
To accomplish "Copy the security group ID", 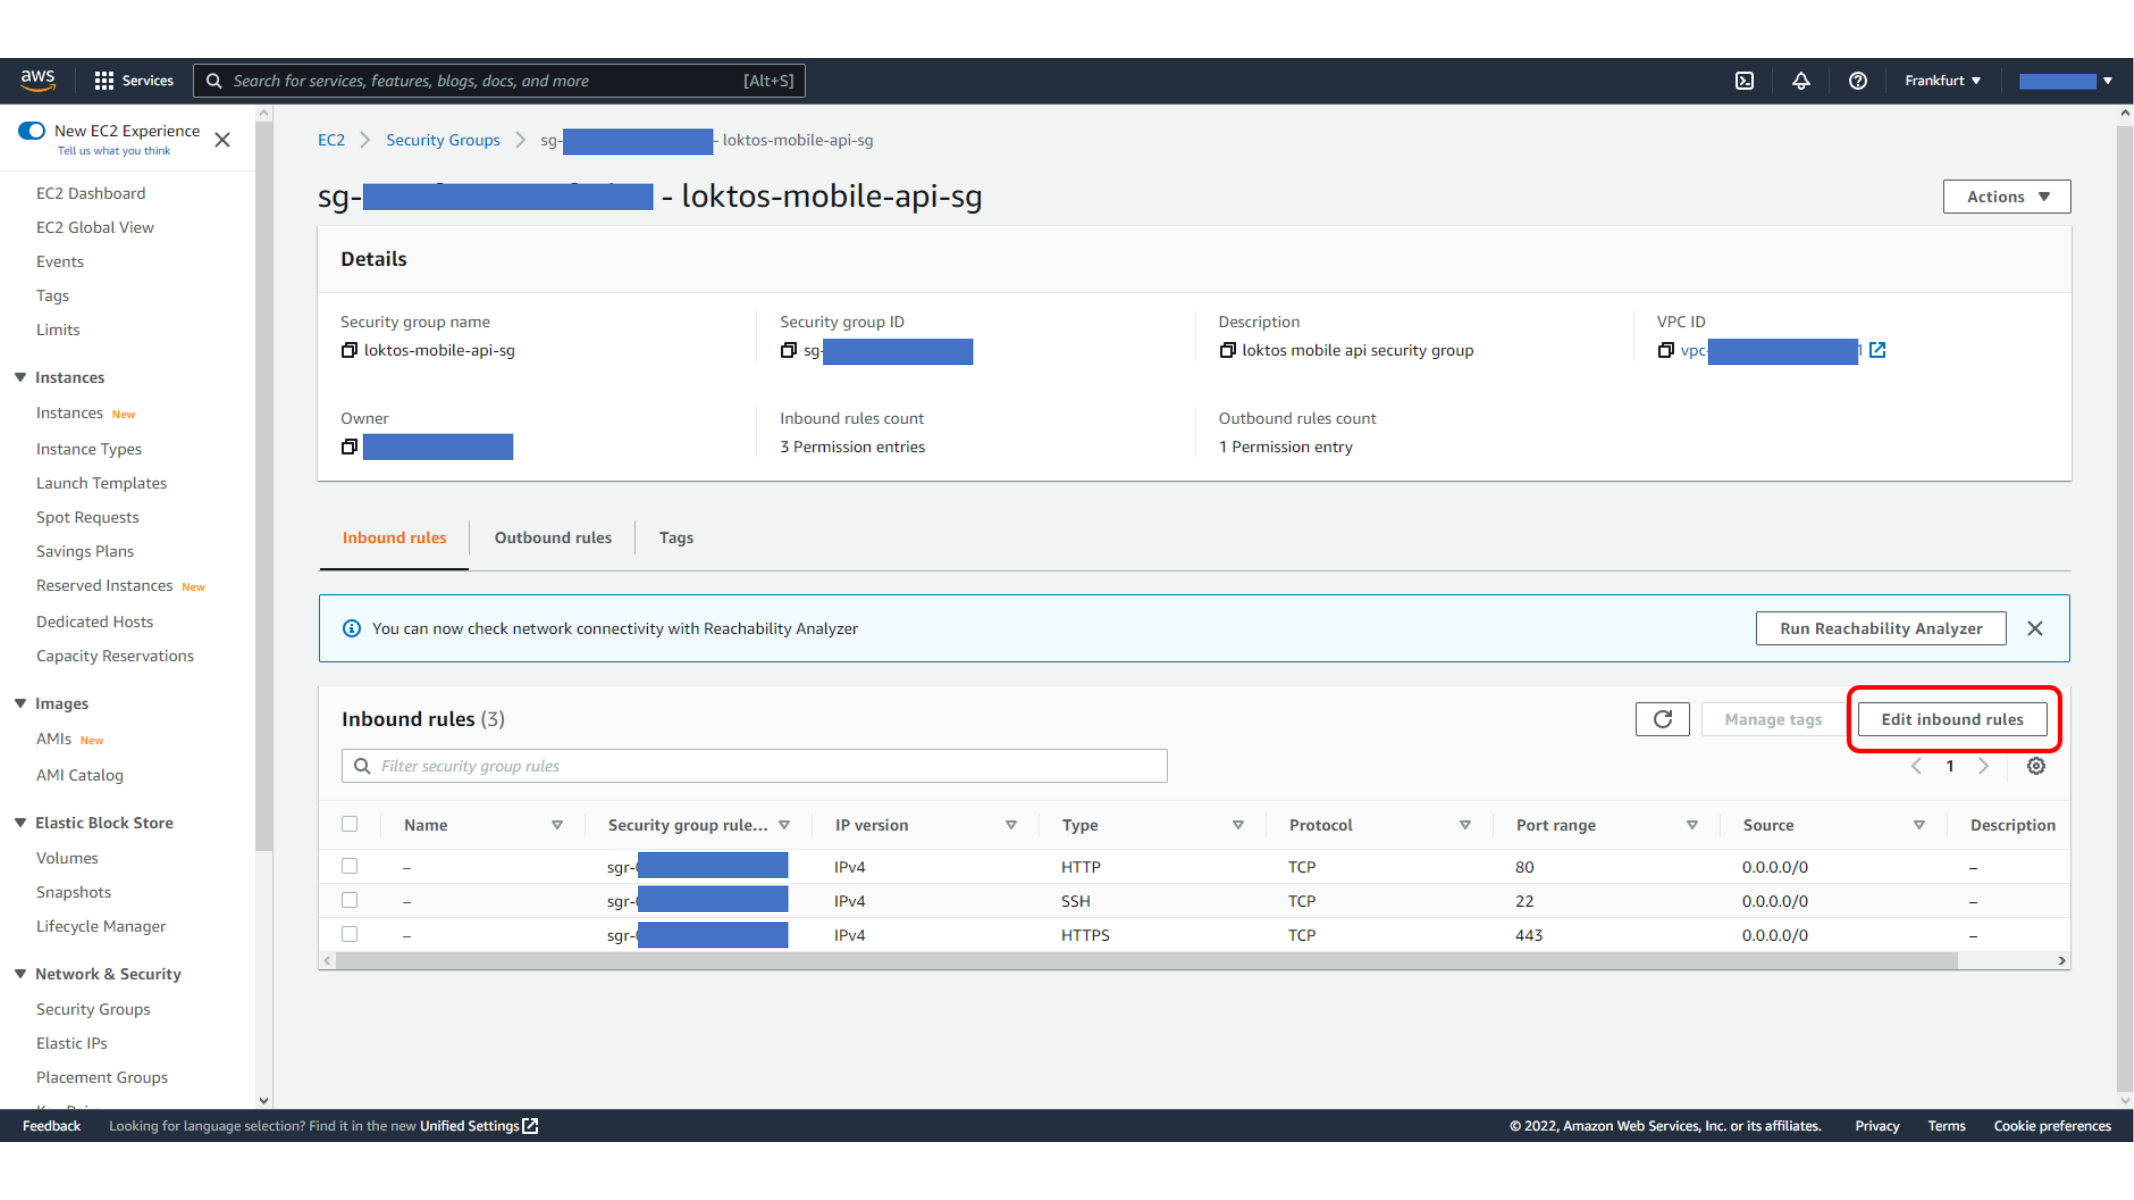I will click(x=788, y=350).
